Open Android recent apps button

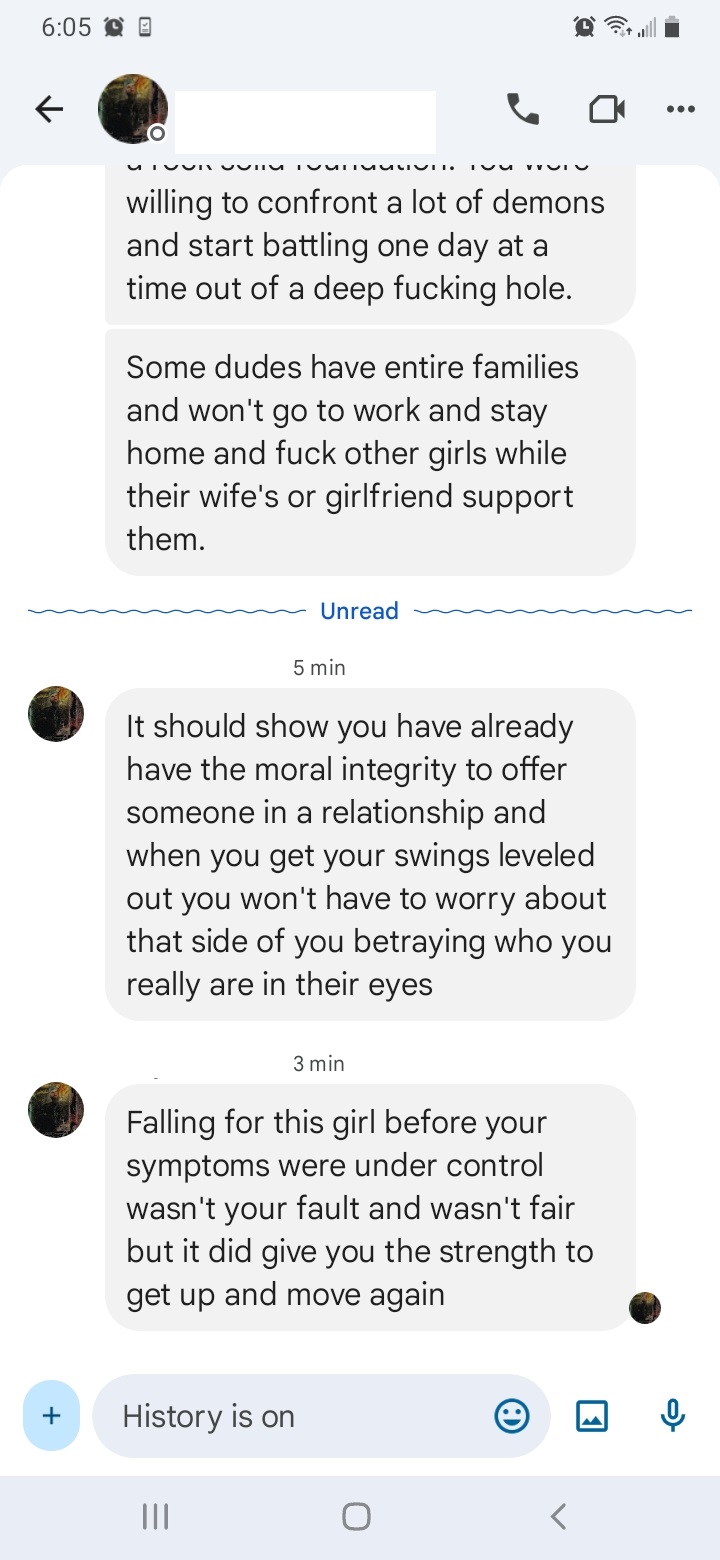[155, 1517]
